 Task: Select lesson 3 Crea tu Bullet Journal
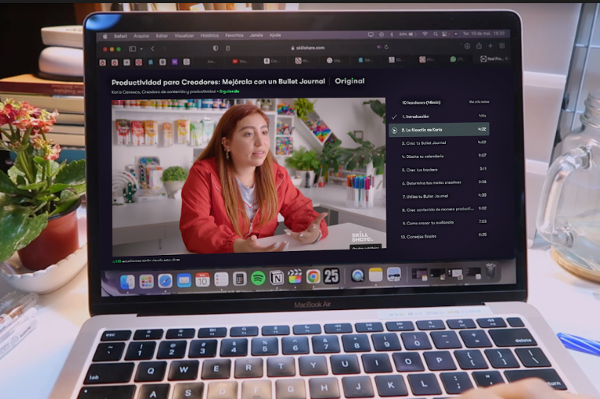439,143
